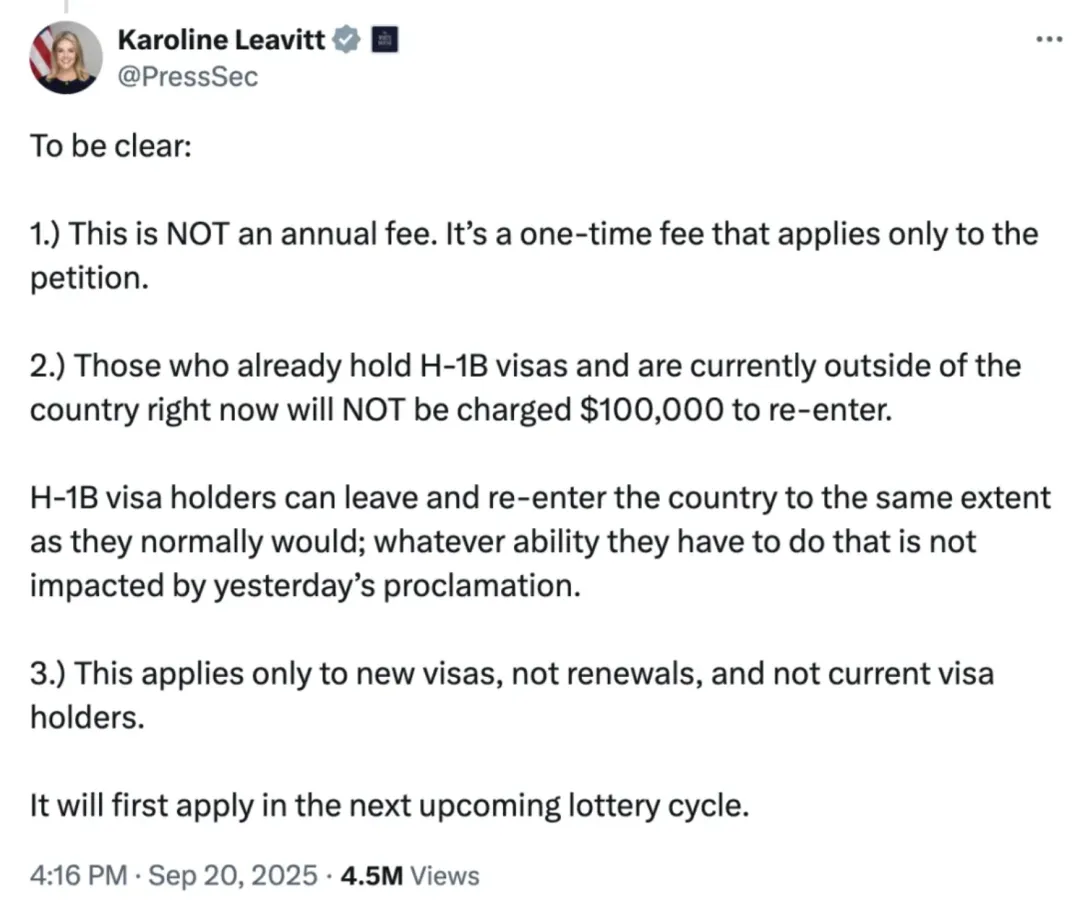Screen dimensions: 1080x920
Task: Click the "To be clear:" opening line
Action: click(x=111, y=146)
